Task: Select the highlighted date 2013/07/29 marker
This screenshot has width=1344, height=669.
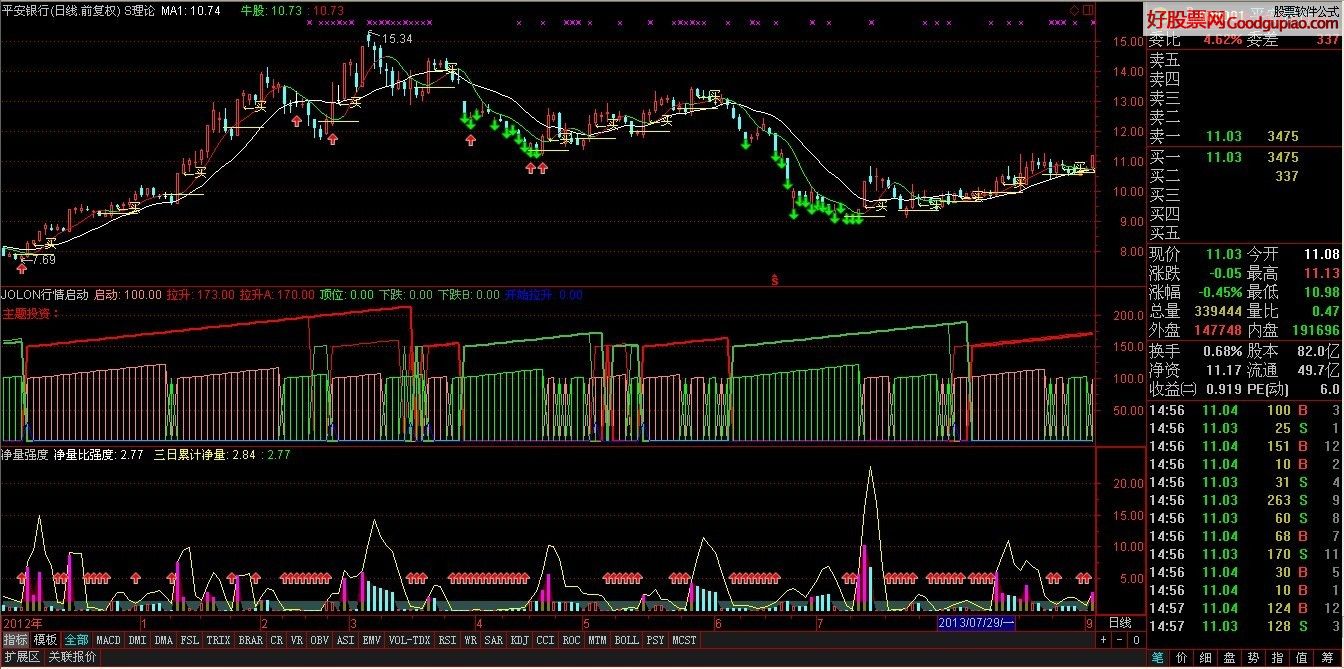Action: [x=977, y=623]
